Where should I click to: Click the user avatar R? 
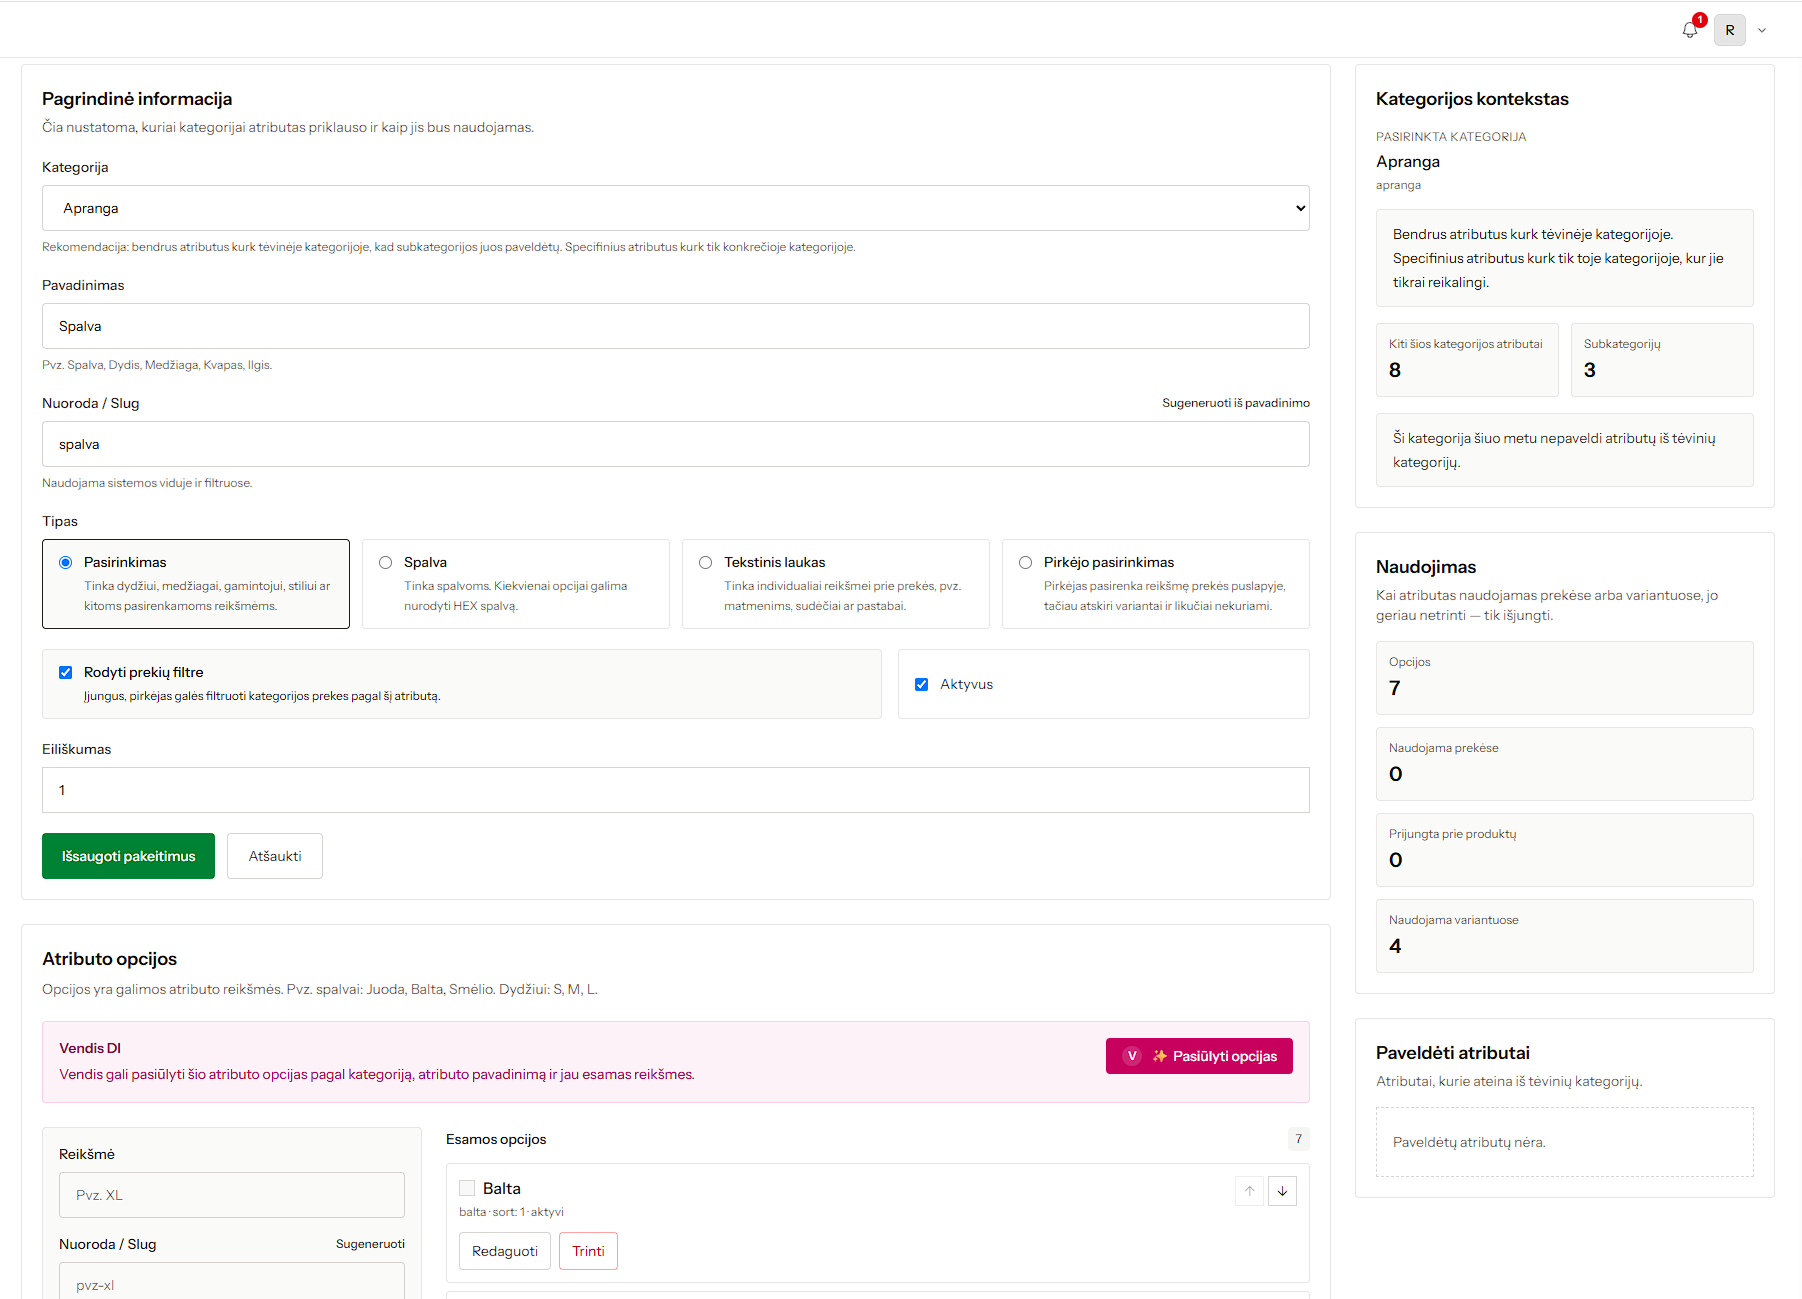[1730, 30]
